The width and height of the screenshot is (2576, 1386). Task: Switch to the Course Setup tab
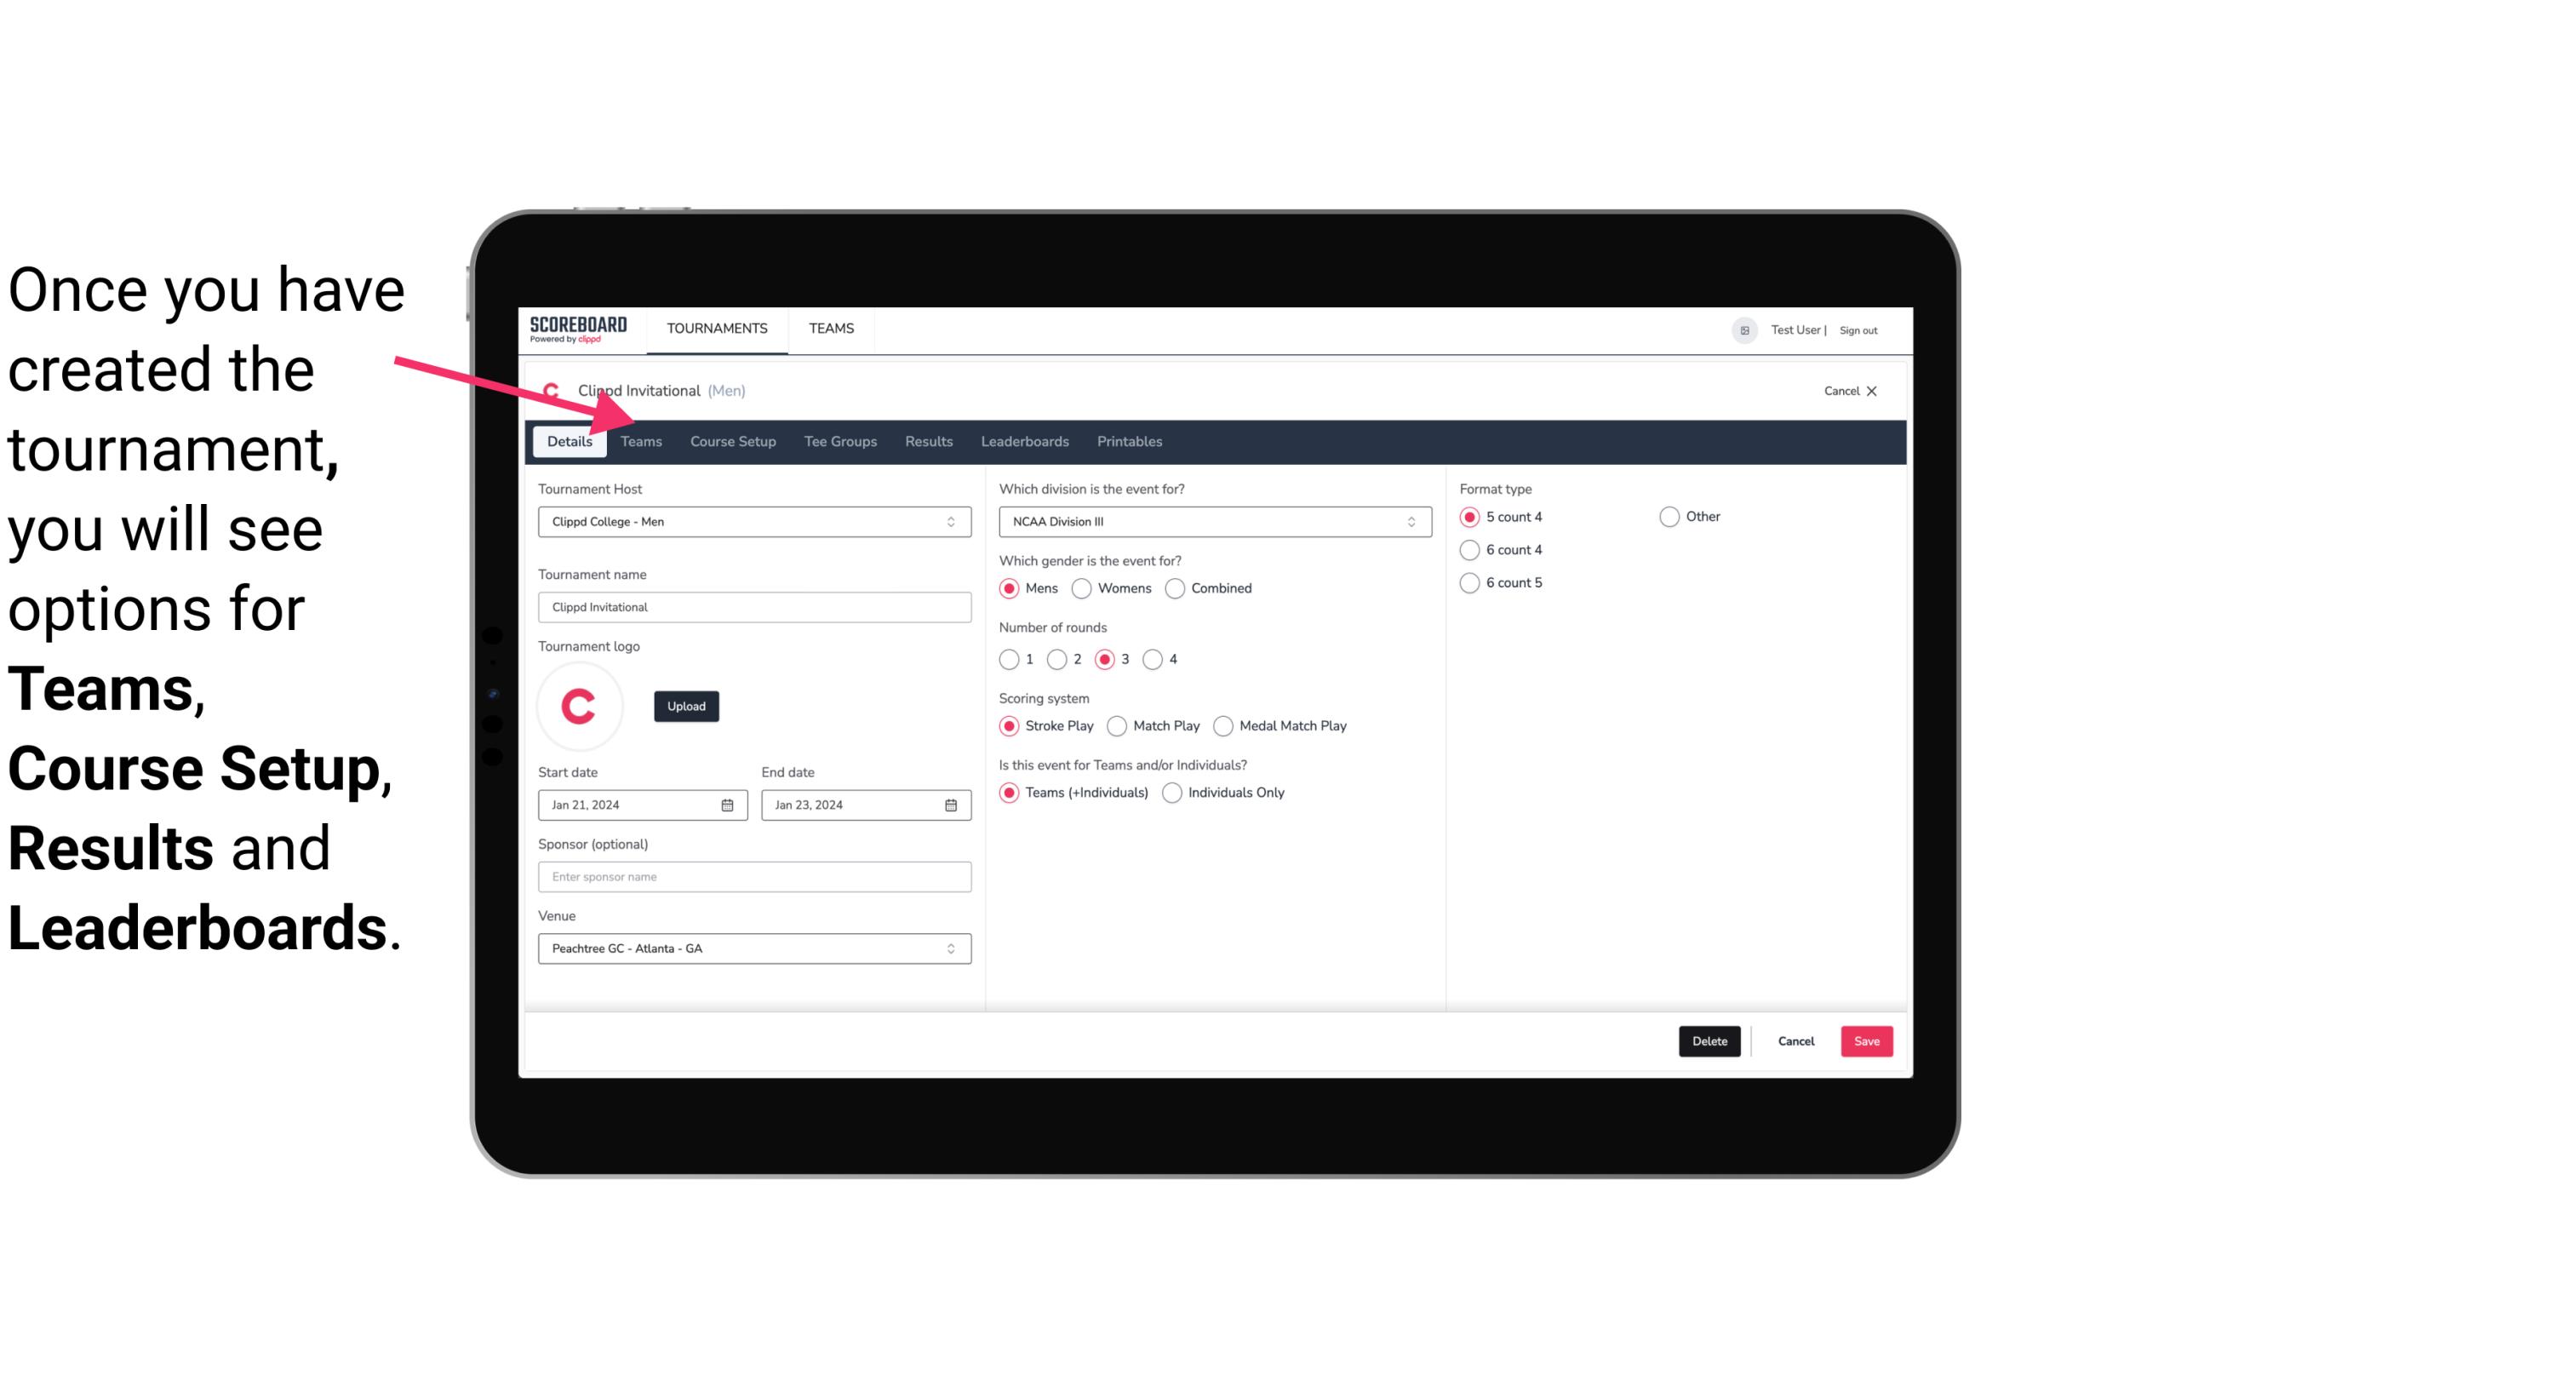click(x=730, y=440)
